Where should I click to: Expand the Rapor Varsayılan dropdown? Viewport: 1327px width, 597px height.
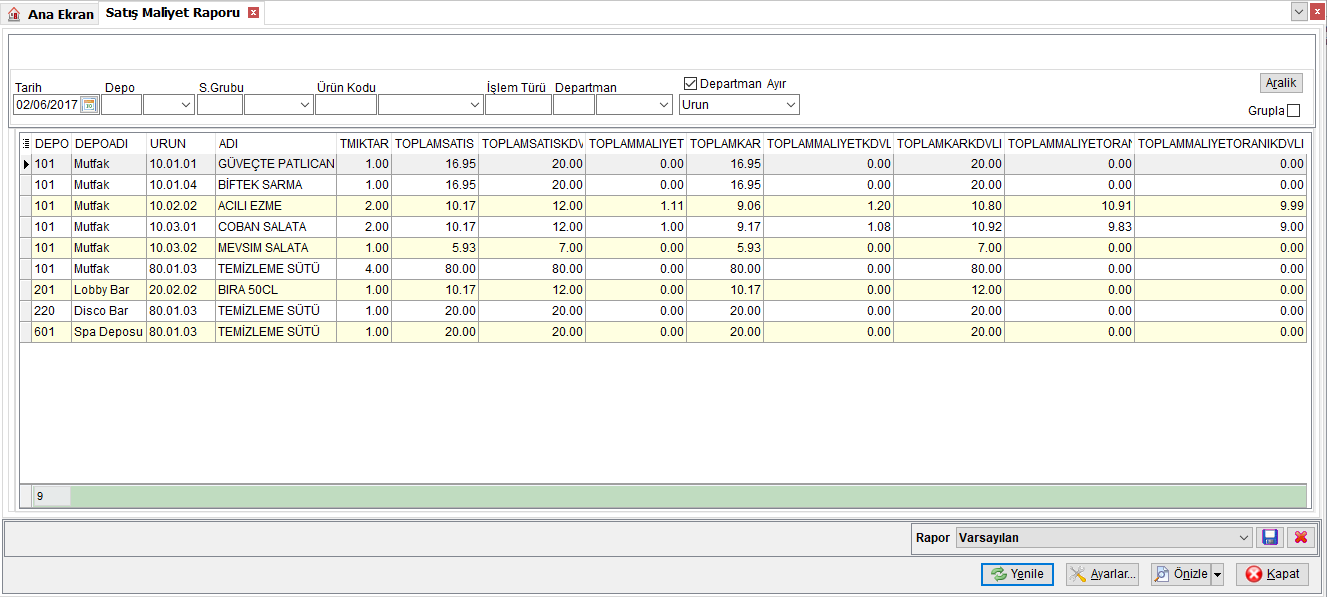point(1244,537)
